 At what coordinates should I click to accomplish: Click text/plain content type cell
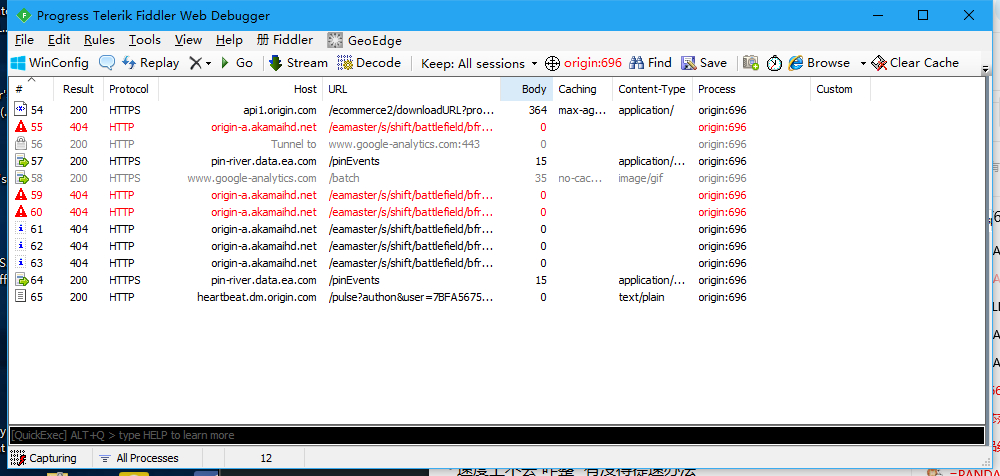[642, 297]
